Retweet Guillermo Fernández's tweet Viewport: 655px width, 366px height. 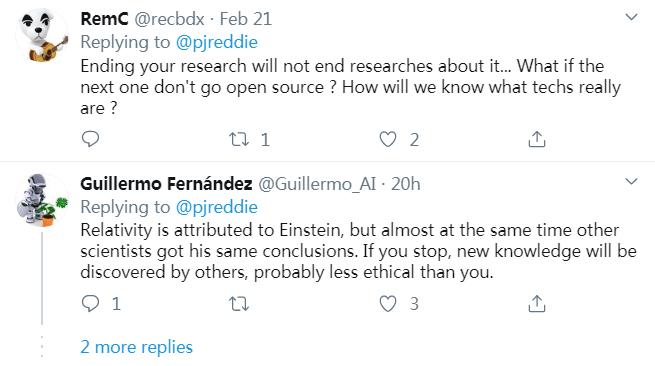(x=239, y=304)
